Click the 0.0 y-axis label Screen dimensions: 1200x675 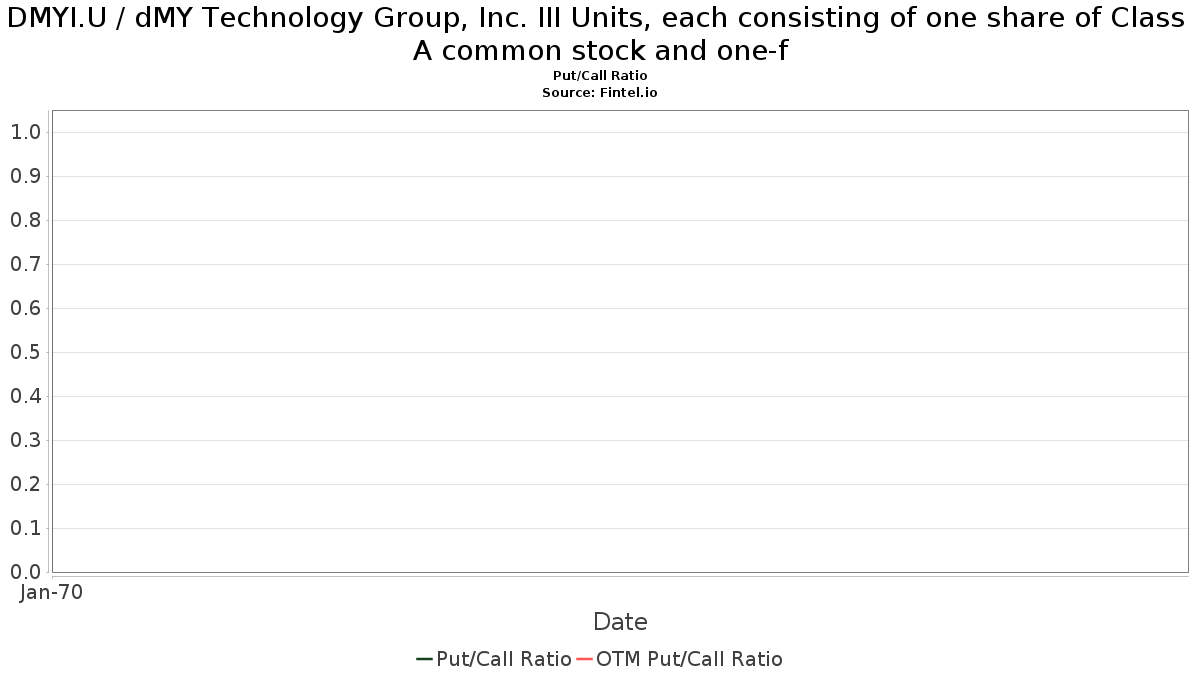pos(25,572)
